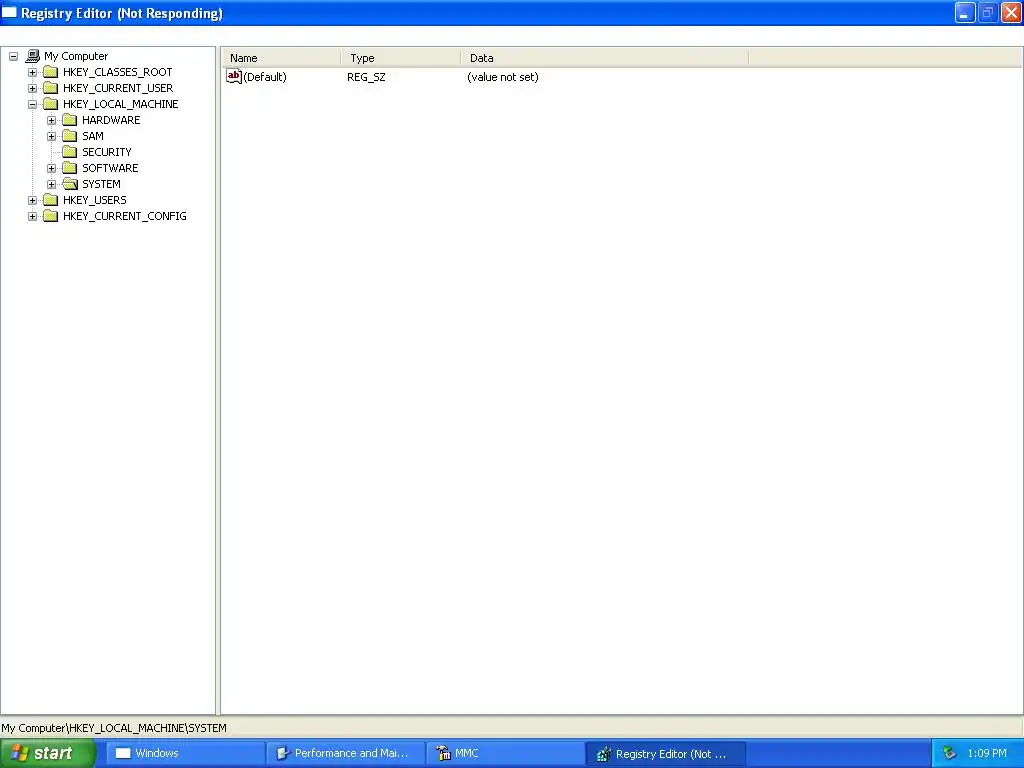Expand the HKEY_CLASSES_ROOT key
Viewport: 1024px width, 768px height.
coord(32,72)
